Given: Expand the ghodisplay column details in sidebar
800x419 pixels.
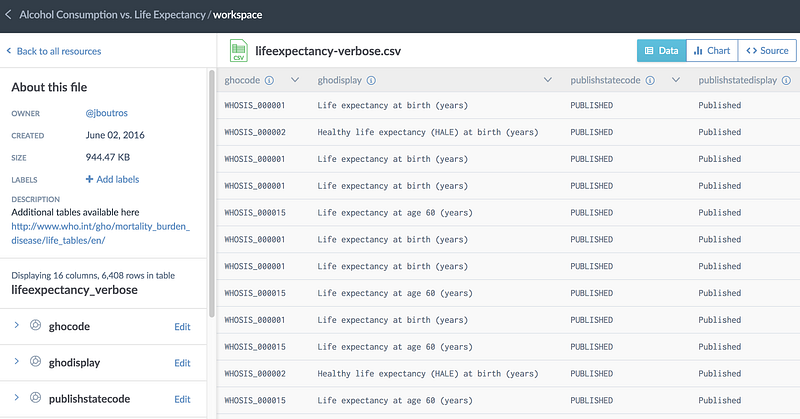Looking at the screenshot, I should coord(17,362).
